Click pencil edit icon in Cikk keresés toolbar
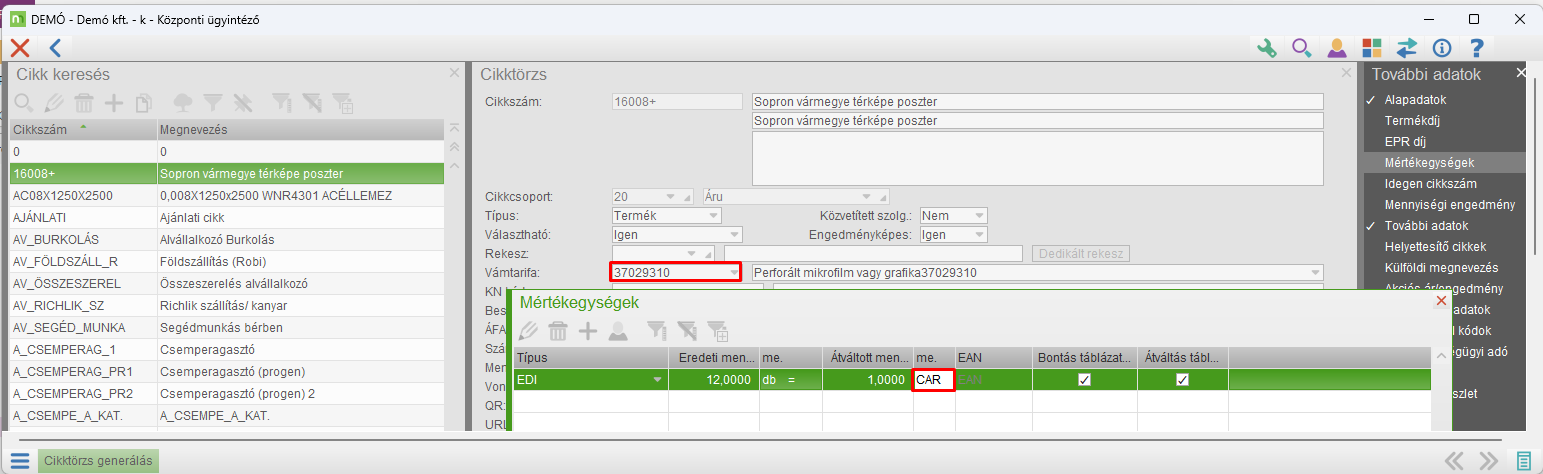The width and height of the screenshot is (1543, 474). [54, 102]
